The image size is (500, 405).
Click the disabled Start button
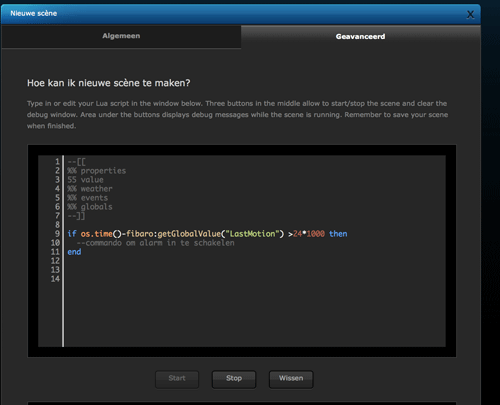[x=177, y=379]
